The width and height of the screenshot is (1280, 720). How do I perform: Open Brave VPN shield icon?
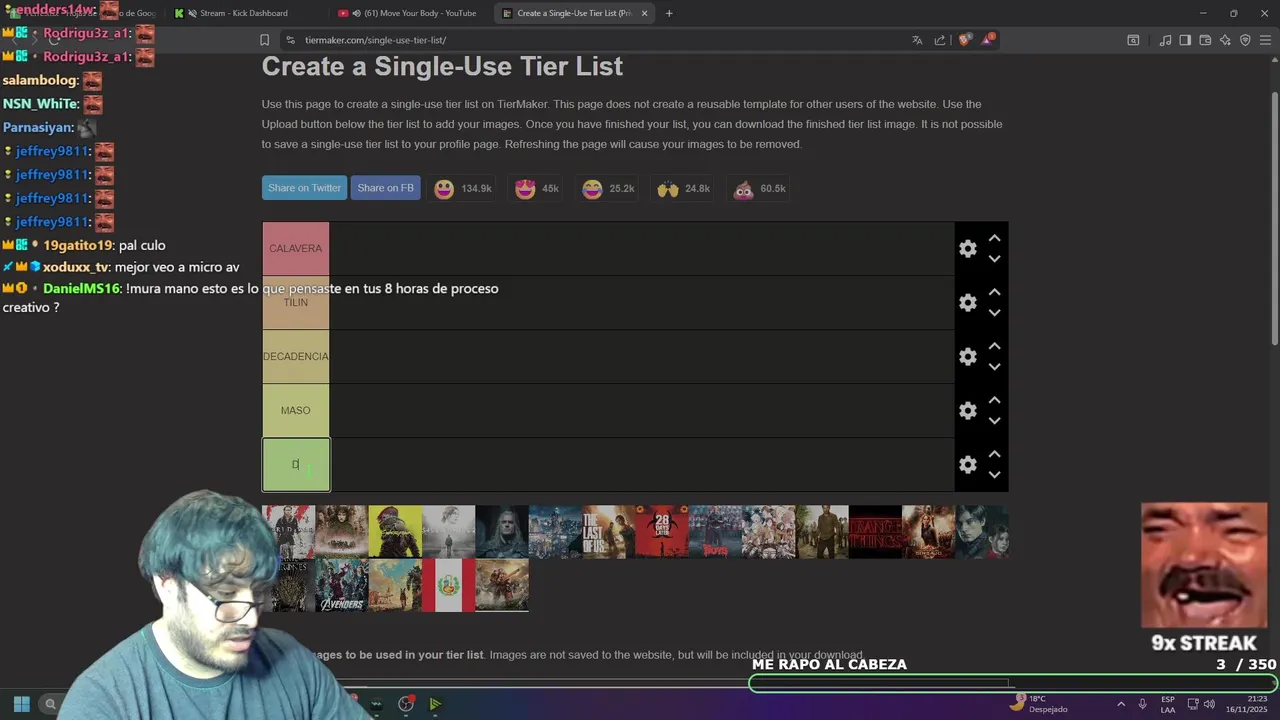coord(1245,40)
